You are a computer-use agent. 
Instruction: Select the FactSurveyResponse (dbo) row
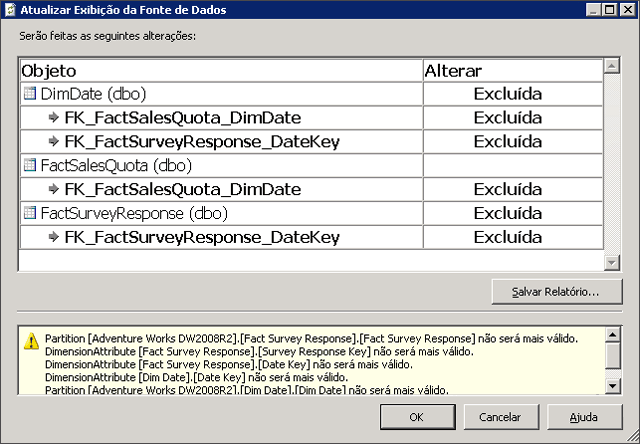pos(311,213)
